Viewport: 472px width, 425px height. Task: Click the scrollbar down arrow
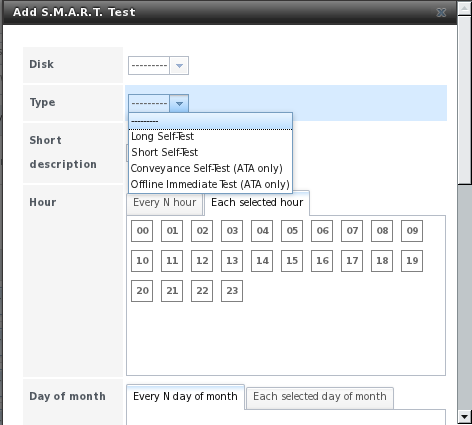[x=464, y=416]
